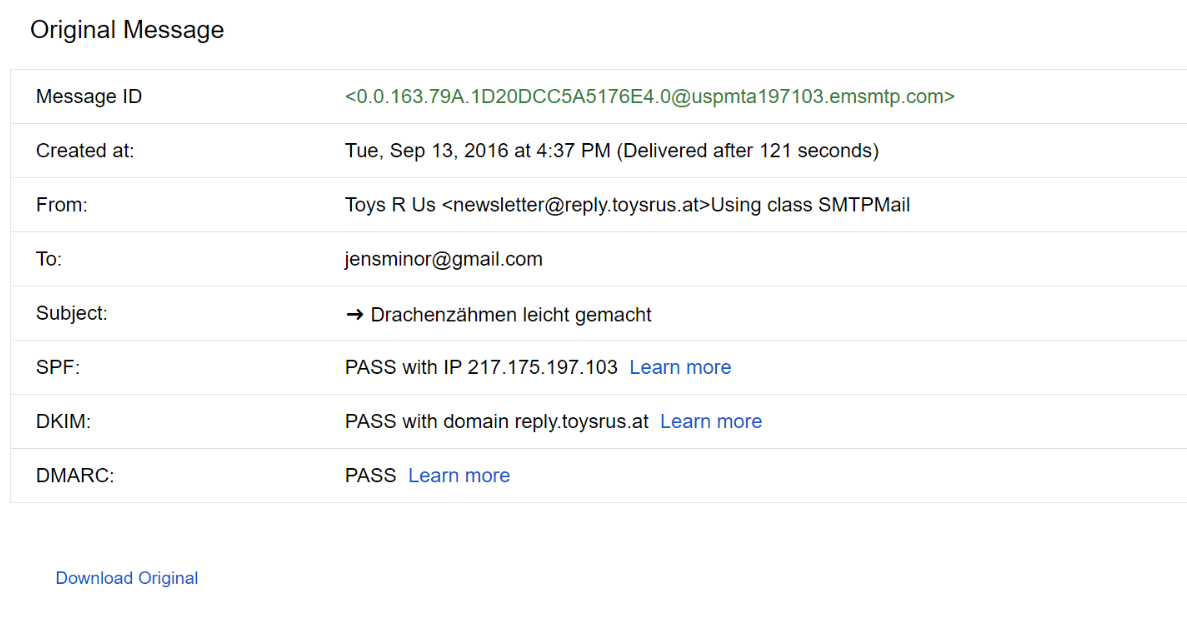Click the DMARC PASS result text
1187x635 pixels.
coord(370,475)
